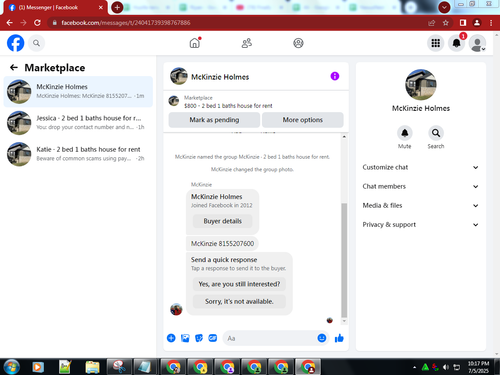The height and width of the screenshot is (375, 500).
Task: Select the McKinzie Holmes conversation in the list
Action: point(78,91)
